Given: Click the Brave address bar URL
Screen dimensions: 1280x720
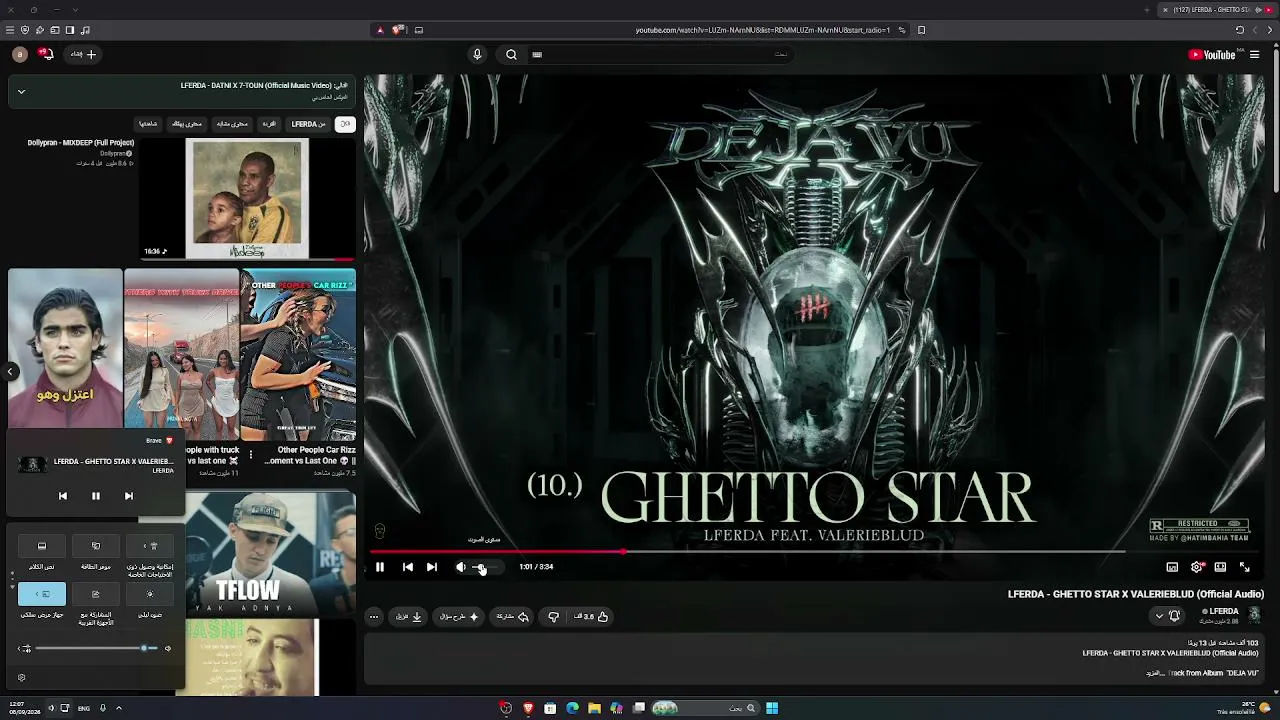Looking at the screenshot, I should [x=763, y=30].
